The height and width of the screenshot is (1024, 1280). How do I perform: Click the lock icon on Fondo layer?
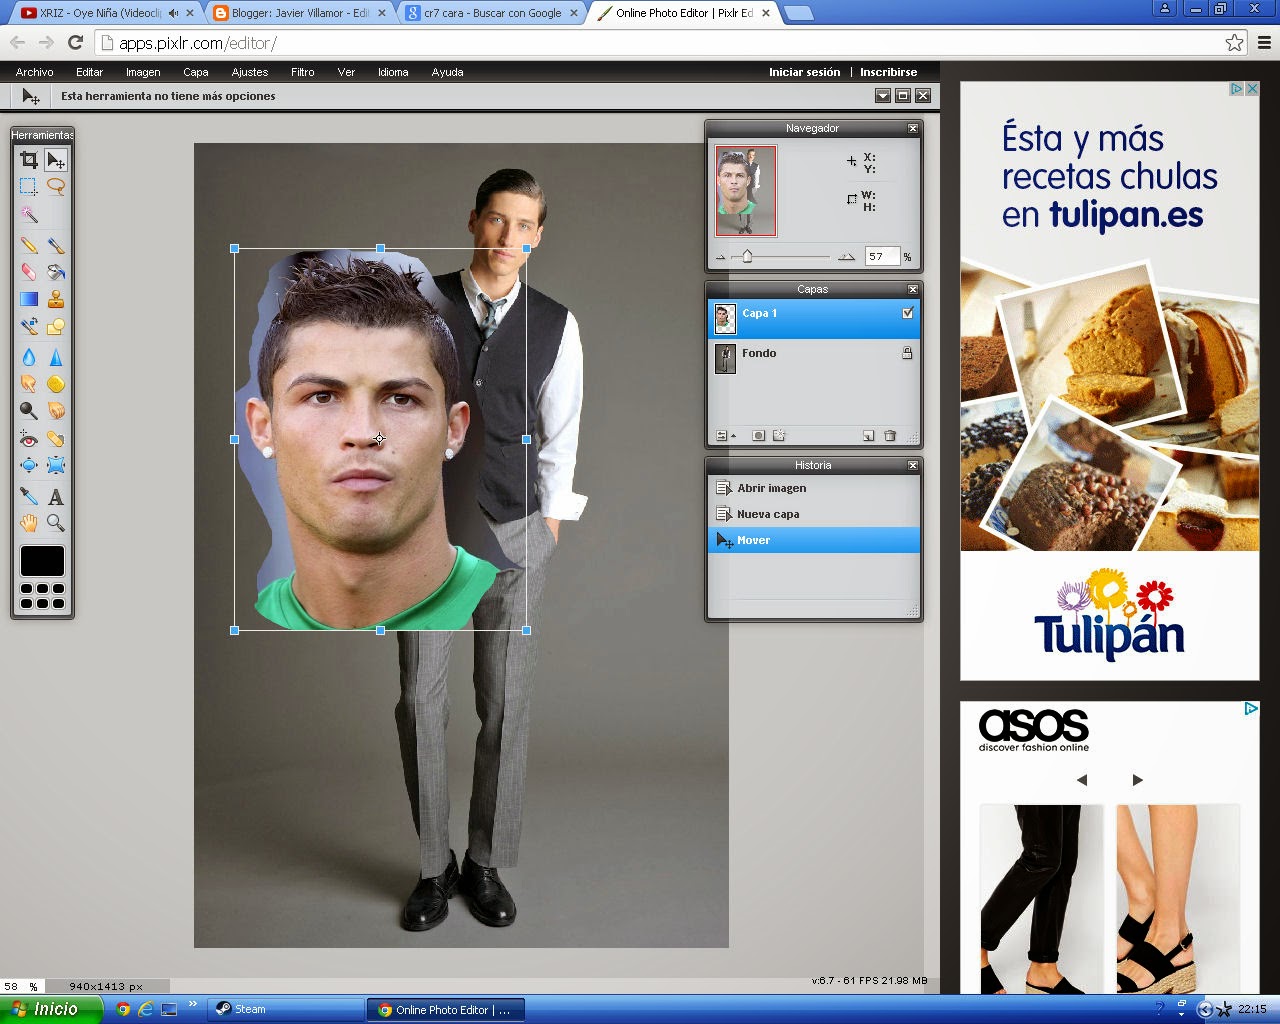tap(907, 353)
